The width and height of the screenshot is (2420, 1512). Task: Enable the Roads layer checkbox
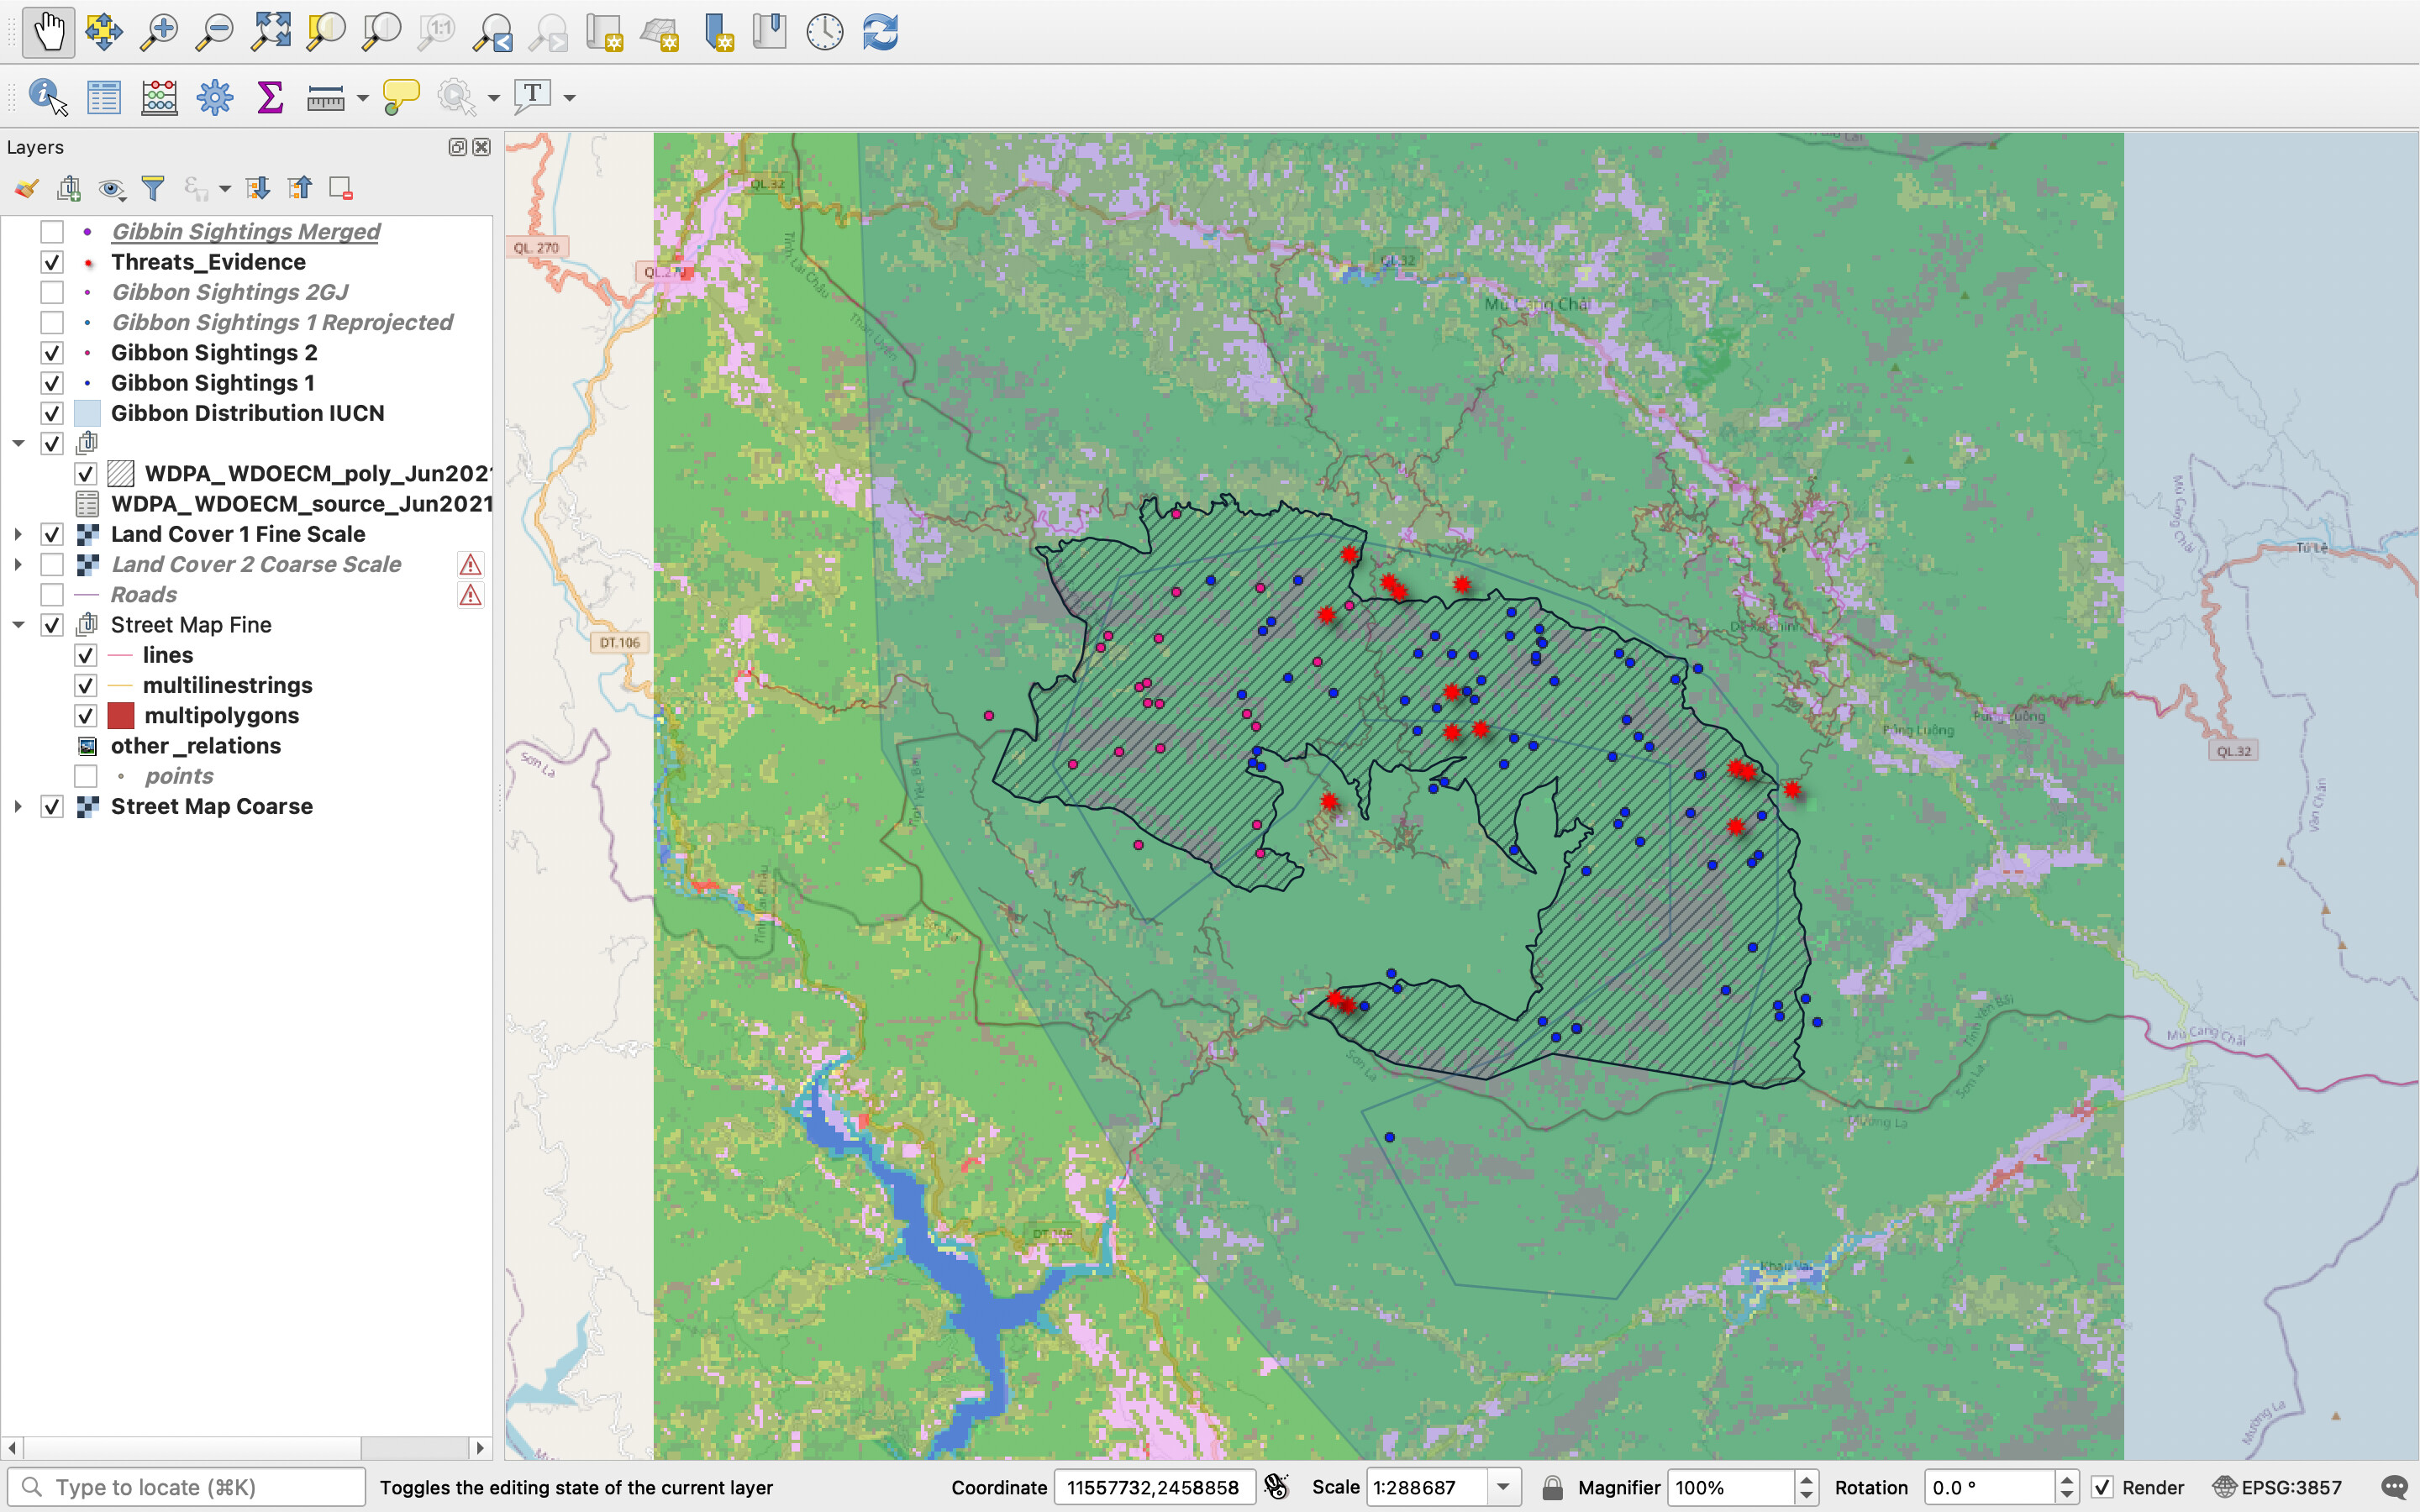tap(52, 595)
